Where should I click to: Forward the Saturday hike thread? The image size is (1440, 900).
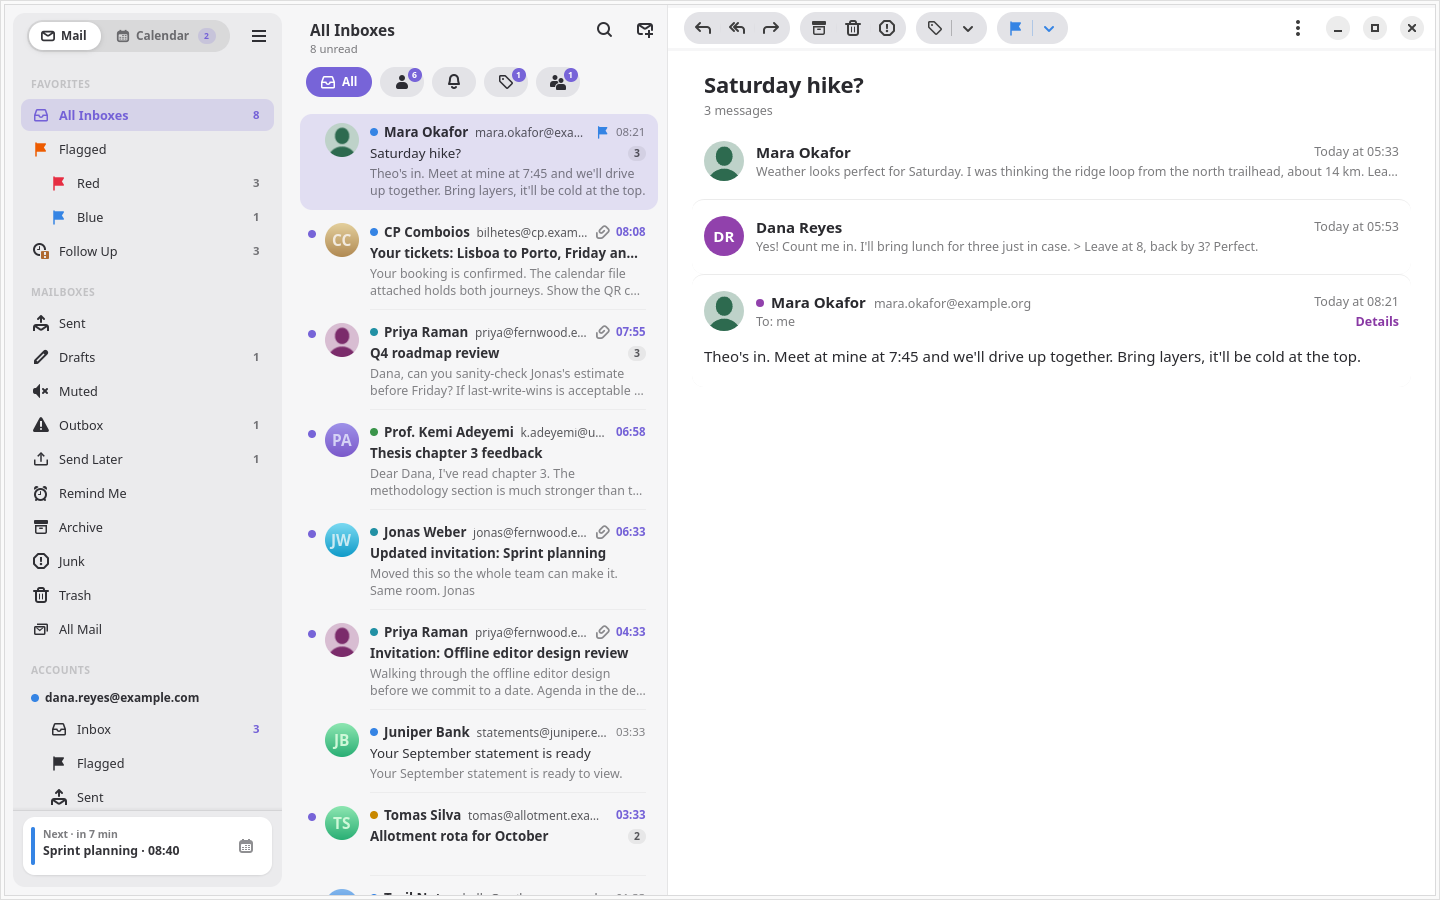(771, 28)
